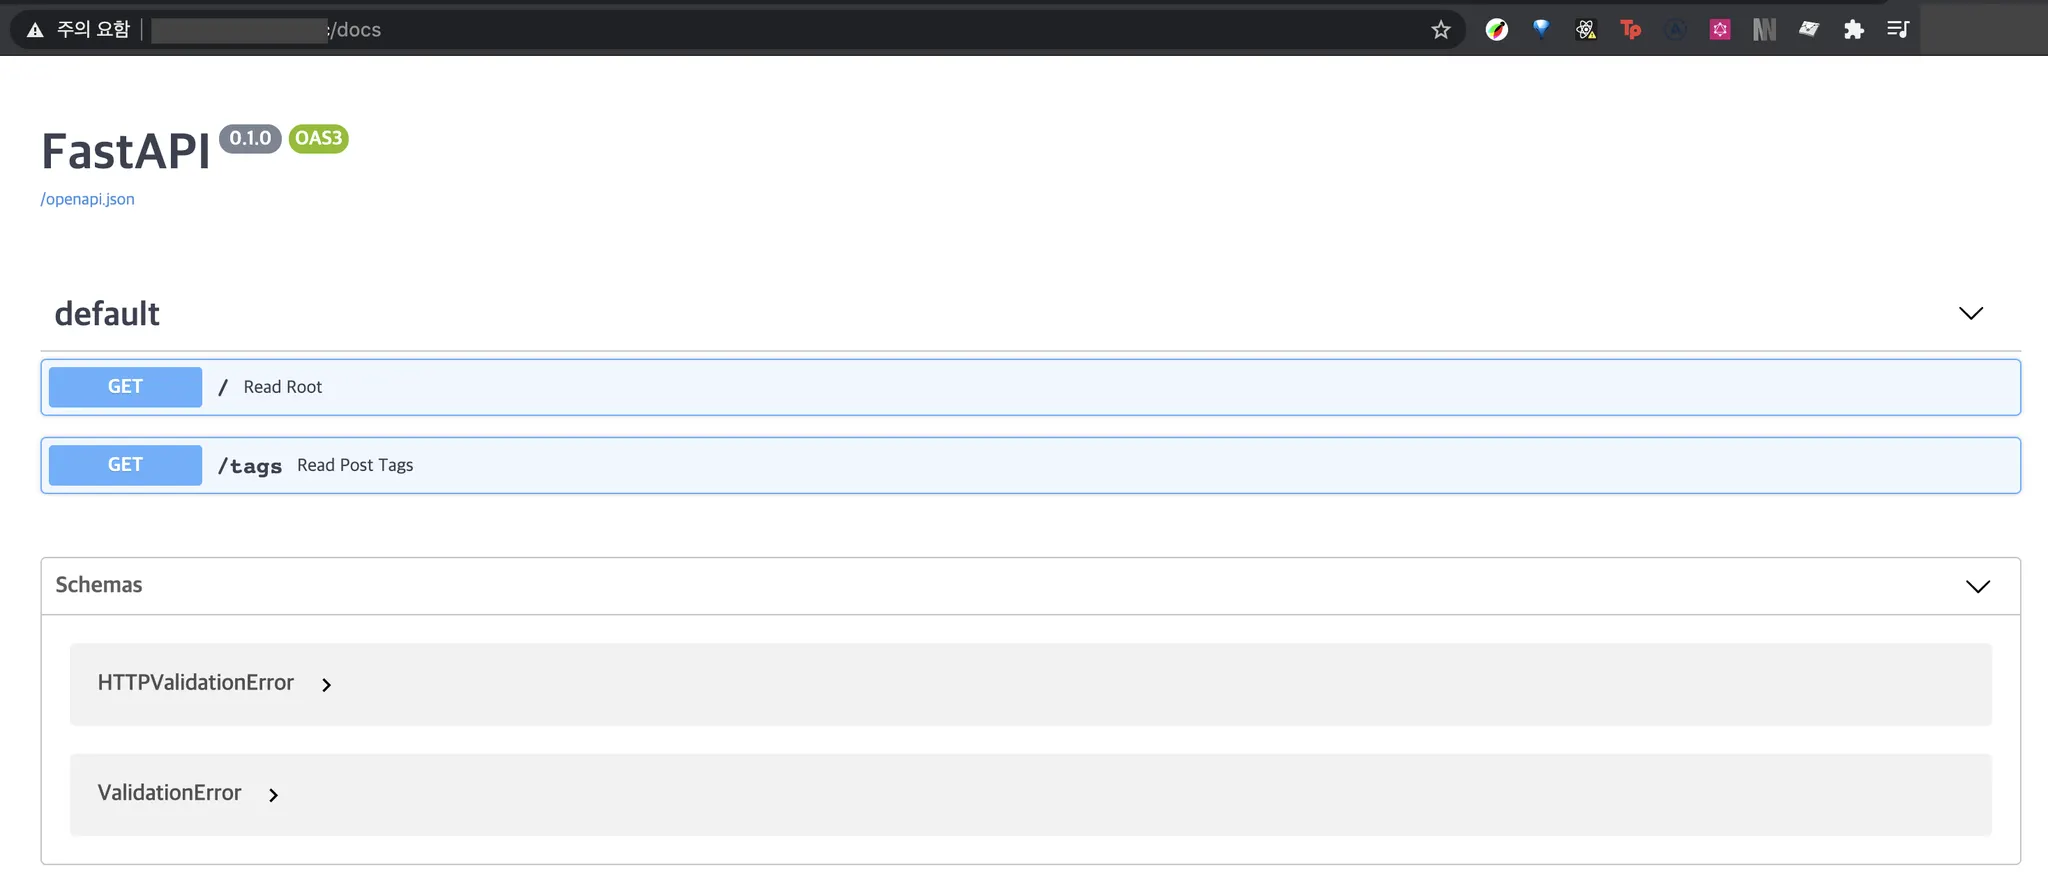Expand the ValidationError schema arrow
Screen dimensions: 2048x896
273,795
